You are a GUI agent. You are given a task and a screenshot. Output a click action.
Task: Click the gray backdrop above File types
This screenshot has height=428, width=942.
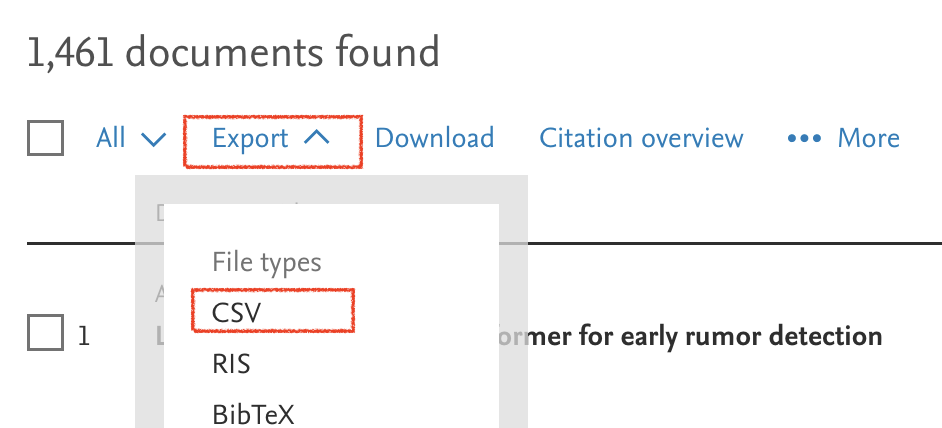pos(330,189)
